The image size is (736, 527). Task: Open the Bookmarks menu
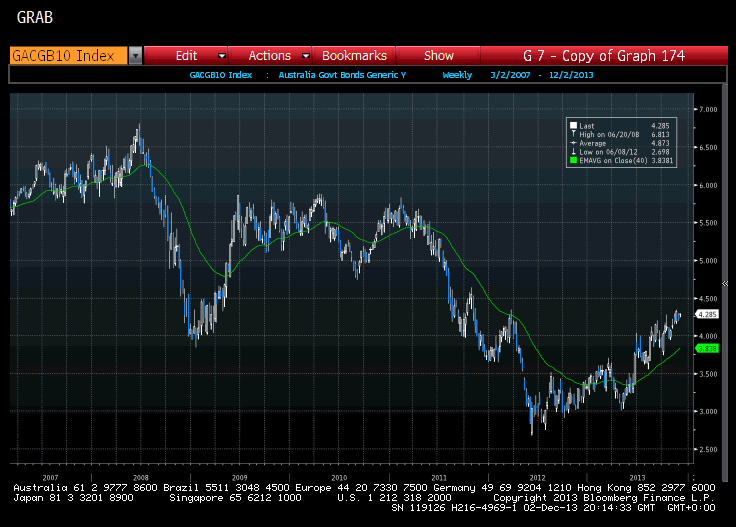(354, 56)
